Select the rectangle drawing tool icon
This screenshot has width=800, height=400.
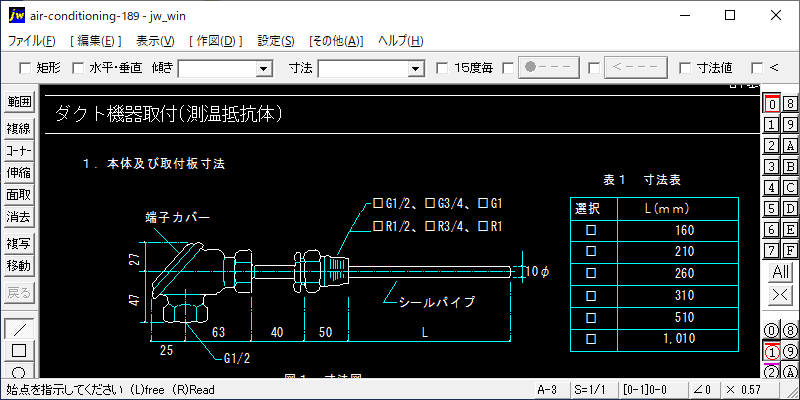tap(19, 351)
